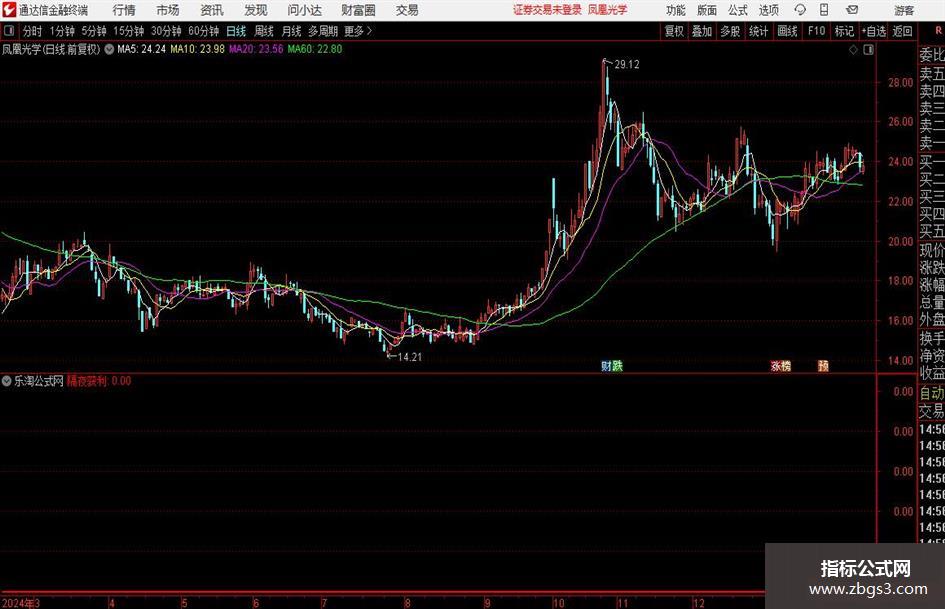The width and height of the screenshot is (945, 609).
Task: Select the 日线 daily period tab
Action: [x=236, y=31]
